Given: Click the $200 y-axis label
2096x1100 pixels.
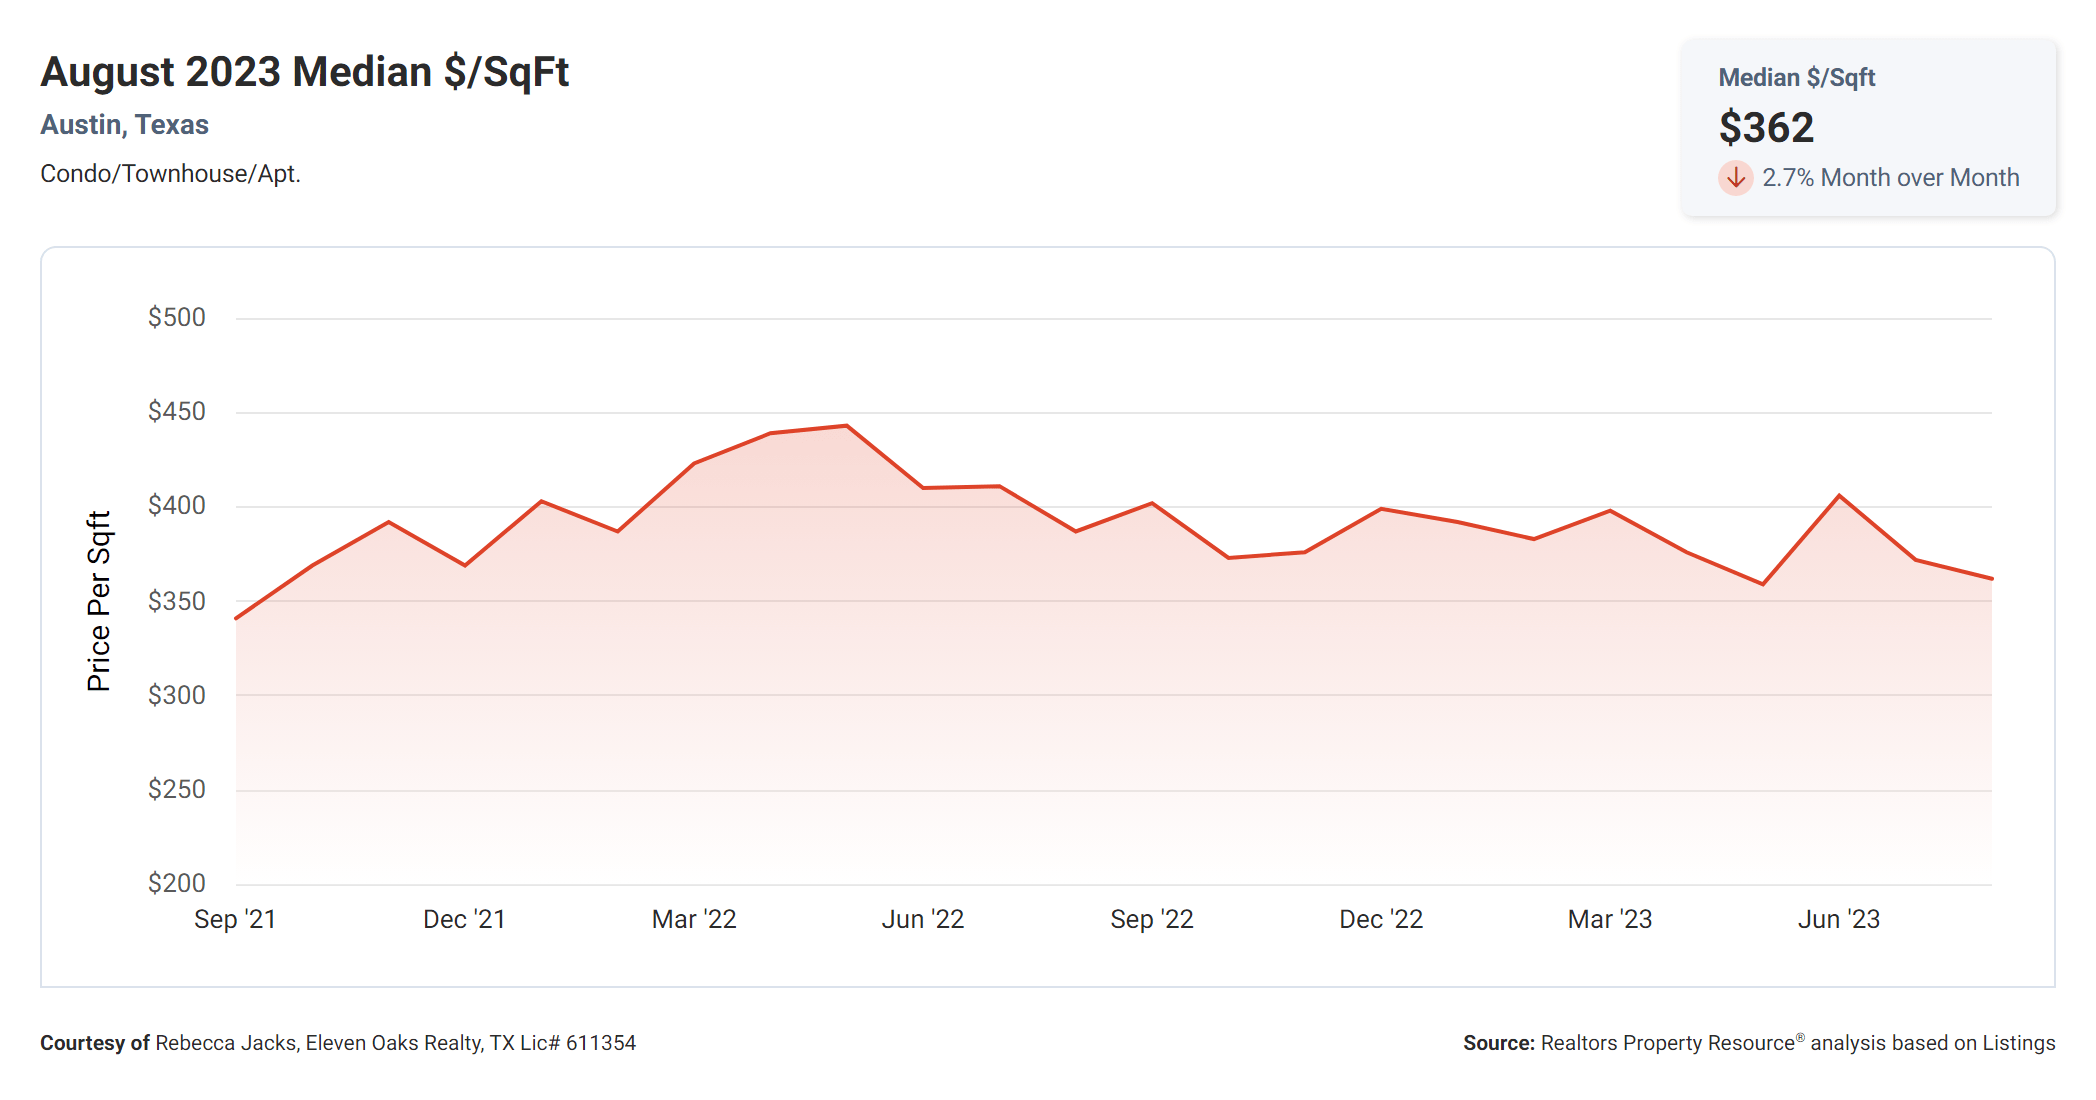Looking at the screenshot, I should (177, 883).
